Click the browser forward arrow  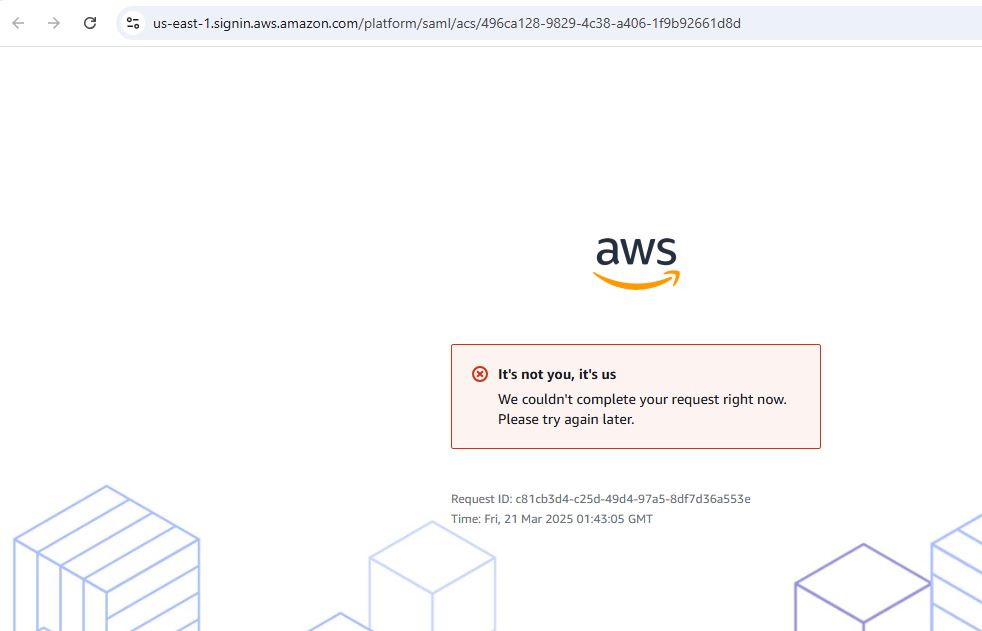[x=54, y=23]
